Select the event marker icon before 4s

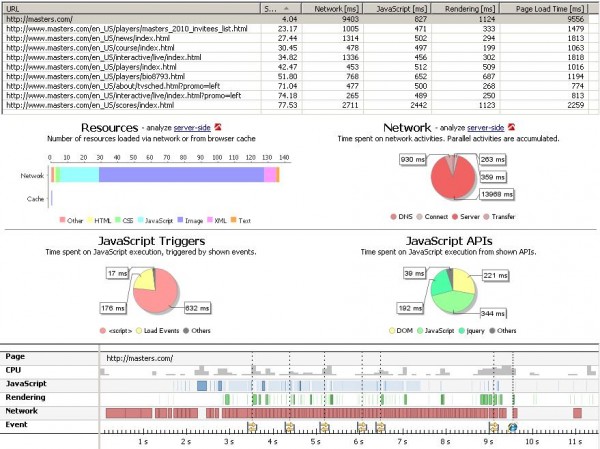[x=252, y=427]
